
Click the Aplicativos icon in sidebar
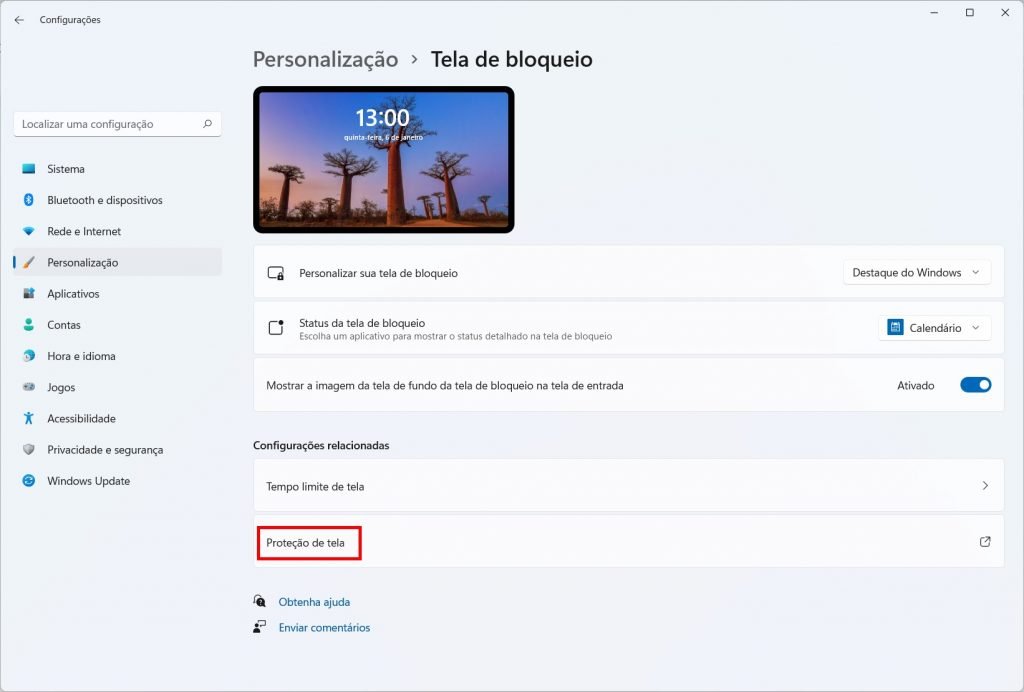point(29,294)
